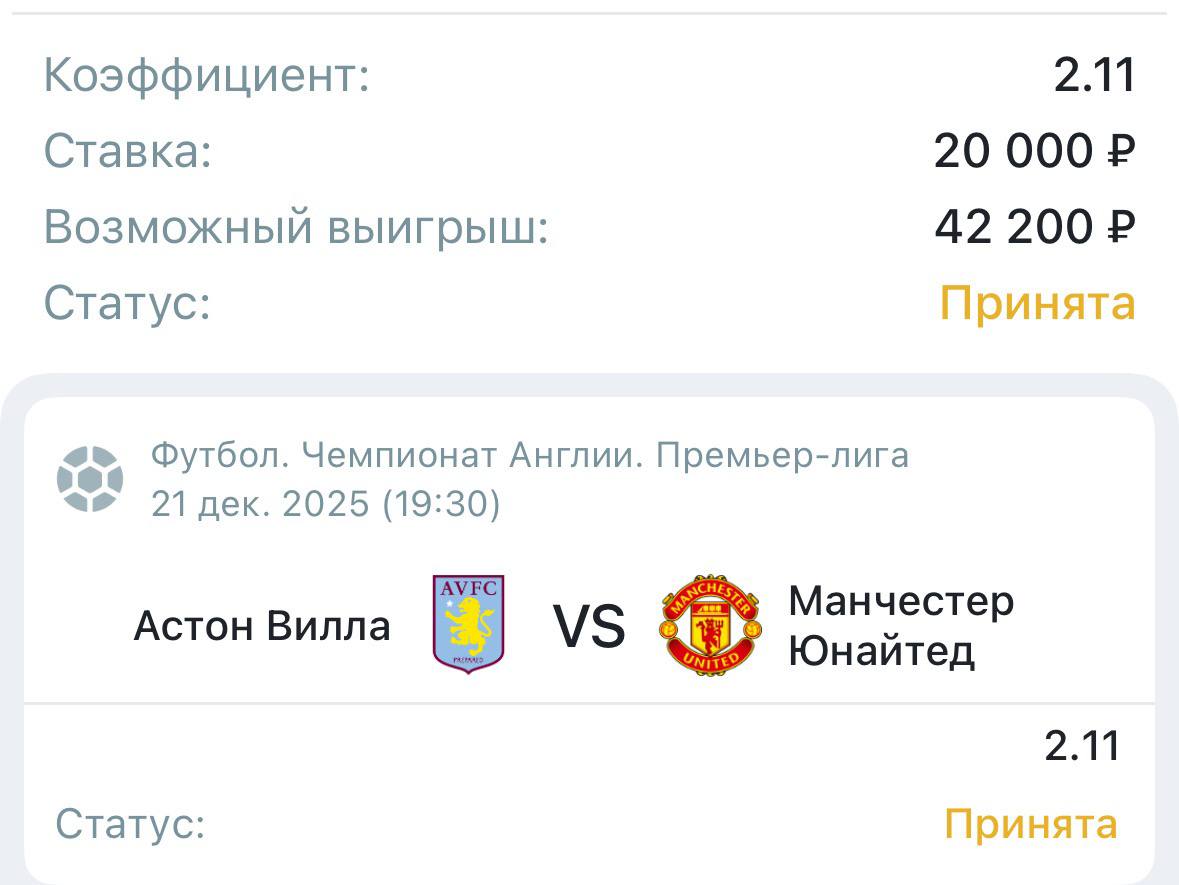1179x885 pixels.
Task: Open the Чемпионат Англии Премьер-лига league title
Action: tap(530, 456)
